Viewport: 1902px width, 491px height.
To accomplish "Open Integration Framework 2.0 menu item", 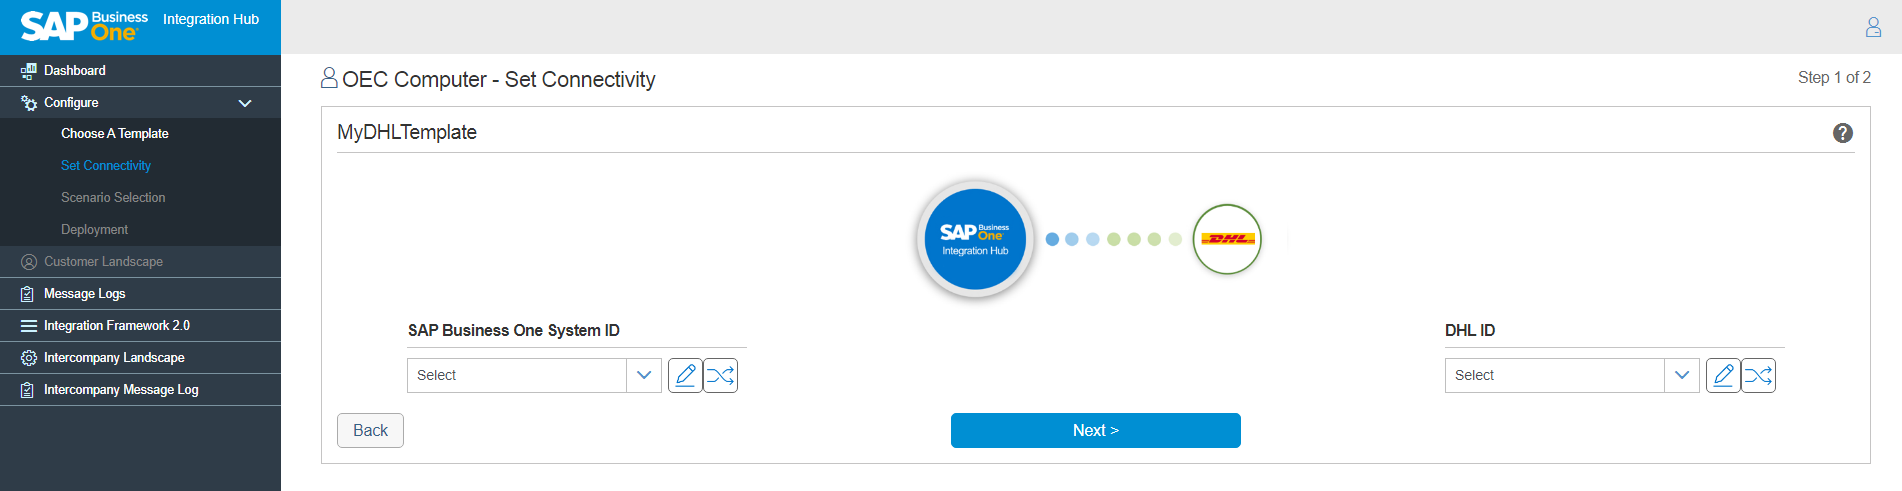I will pos(116,326).
